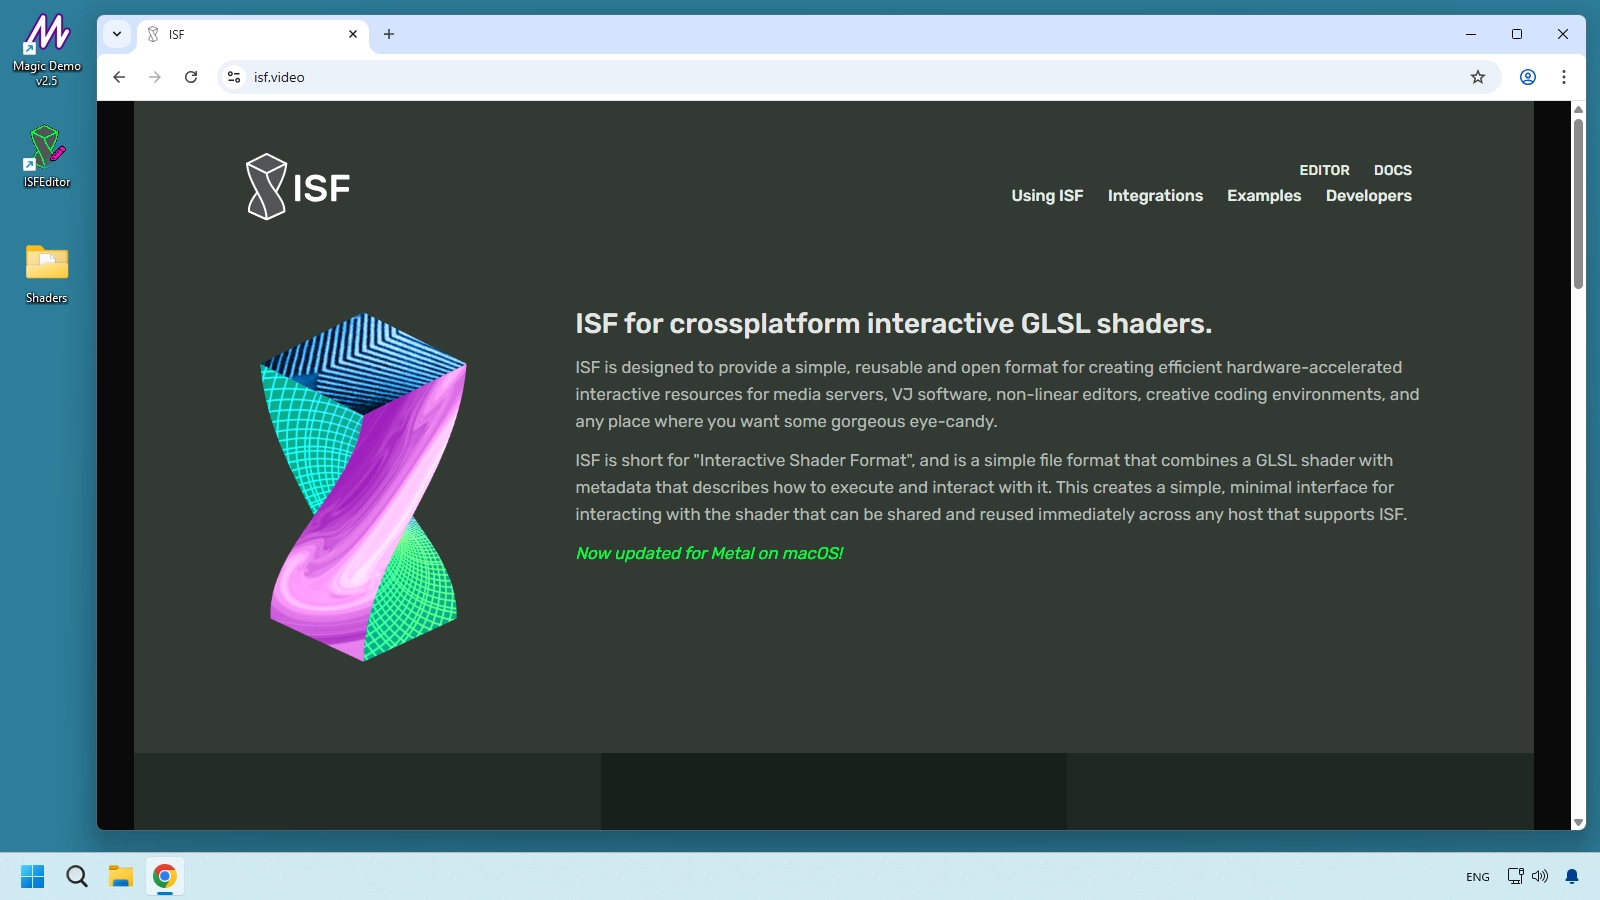Open the Using ISF menu

pos(1047,196)
